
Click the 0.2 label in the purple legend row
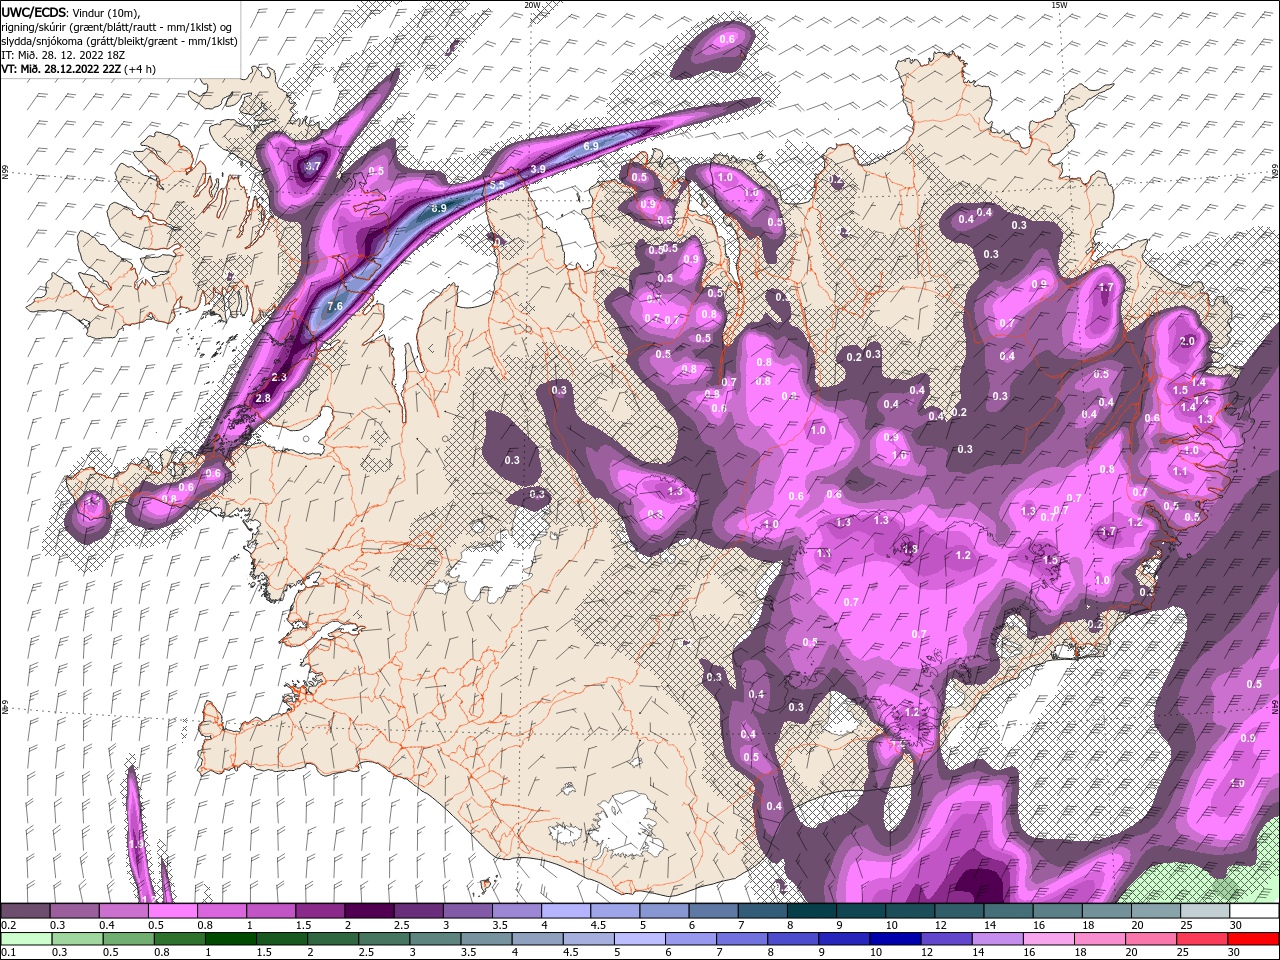pos(9,925)
